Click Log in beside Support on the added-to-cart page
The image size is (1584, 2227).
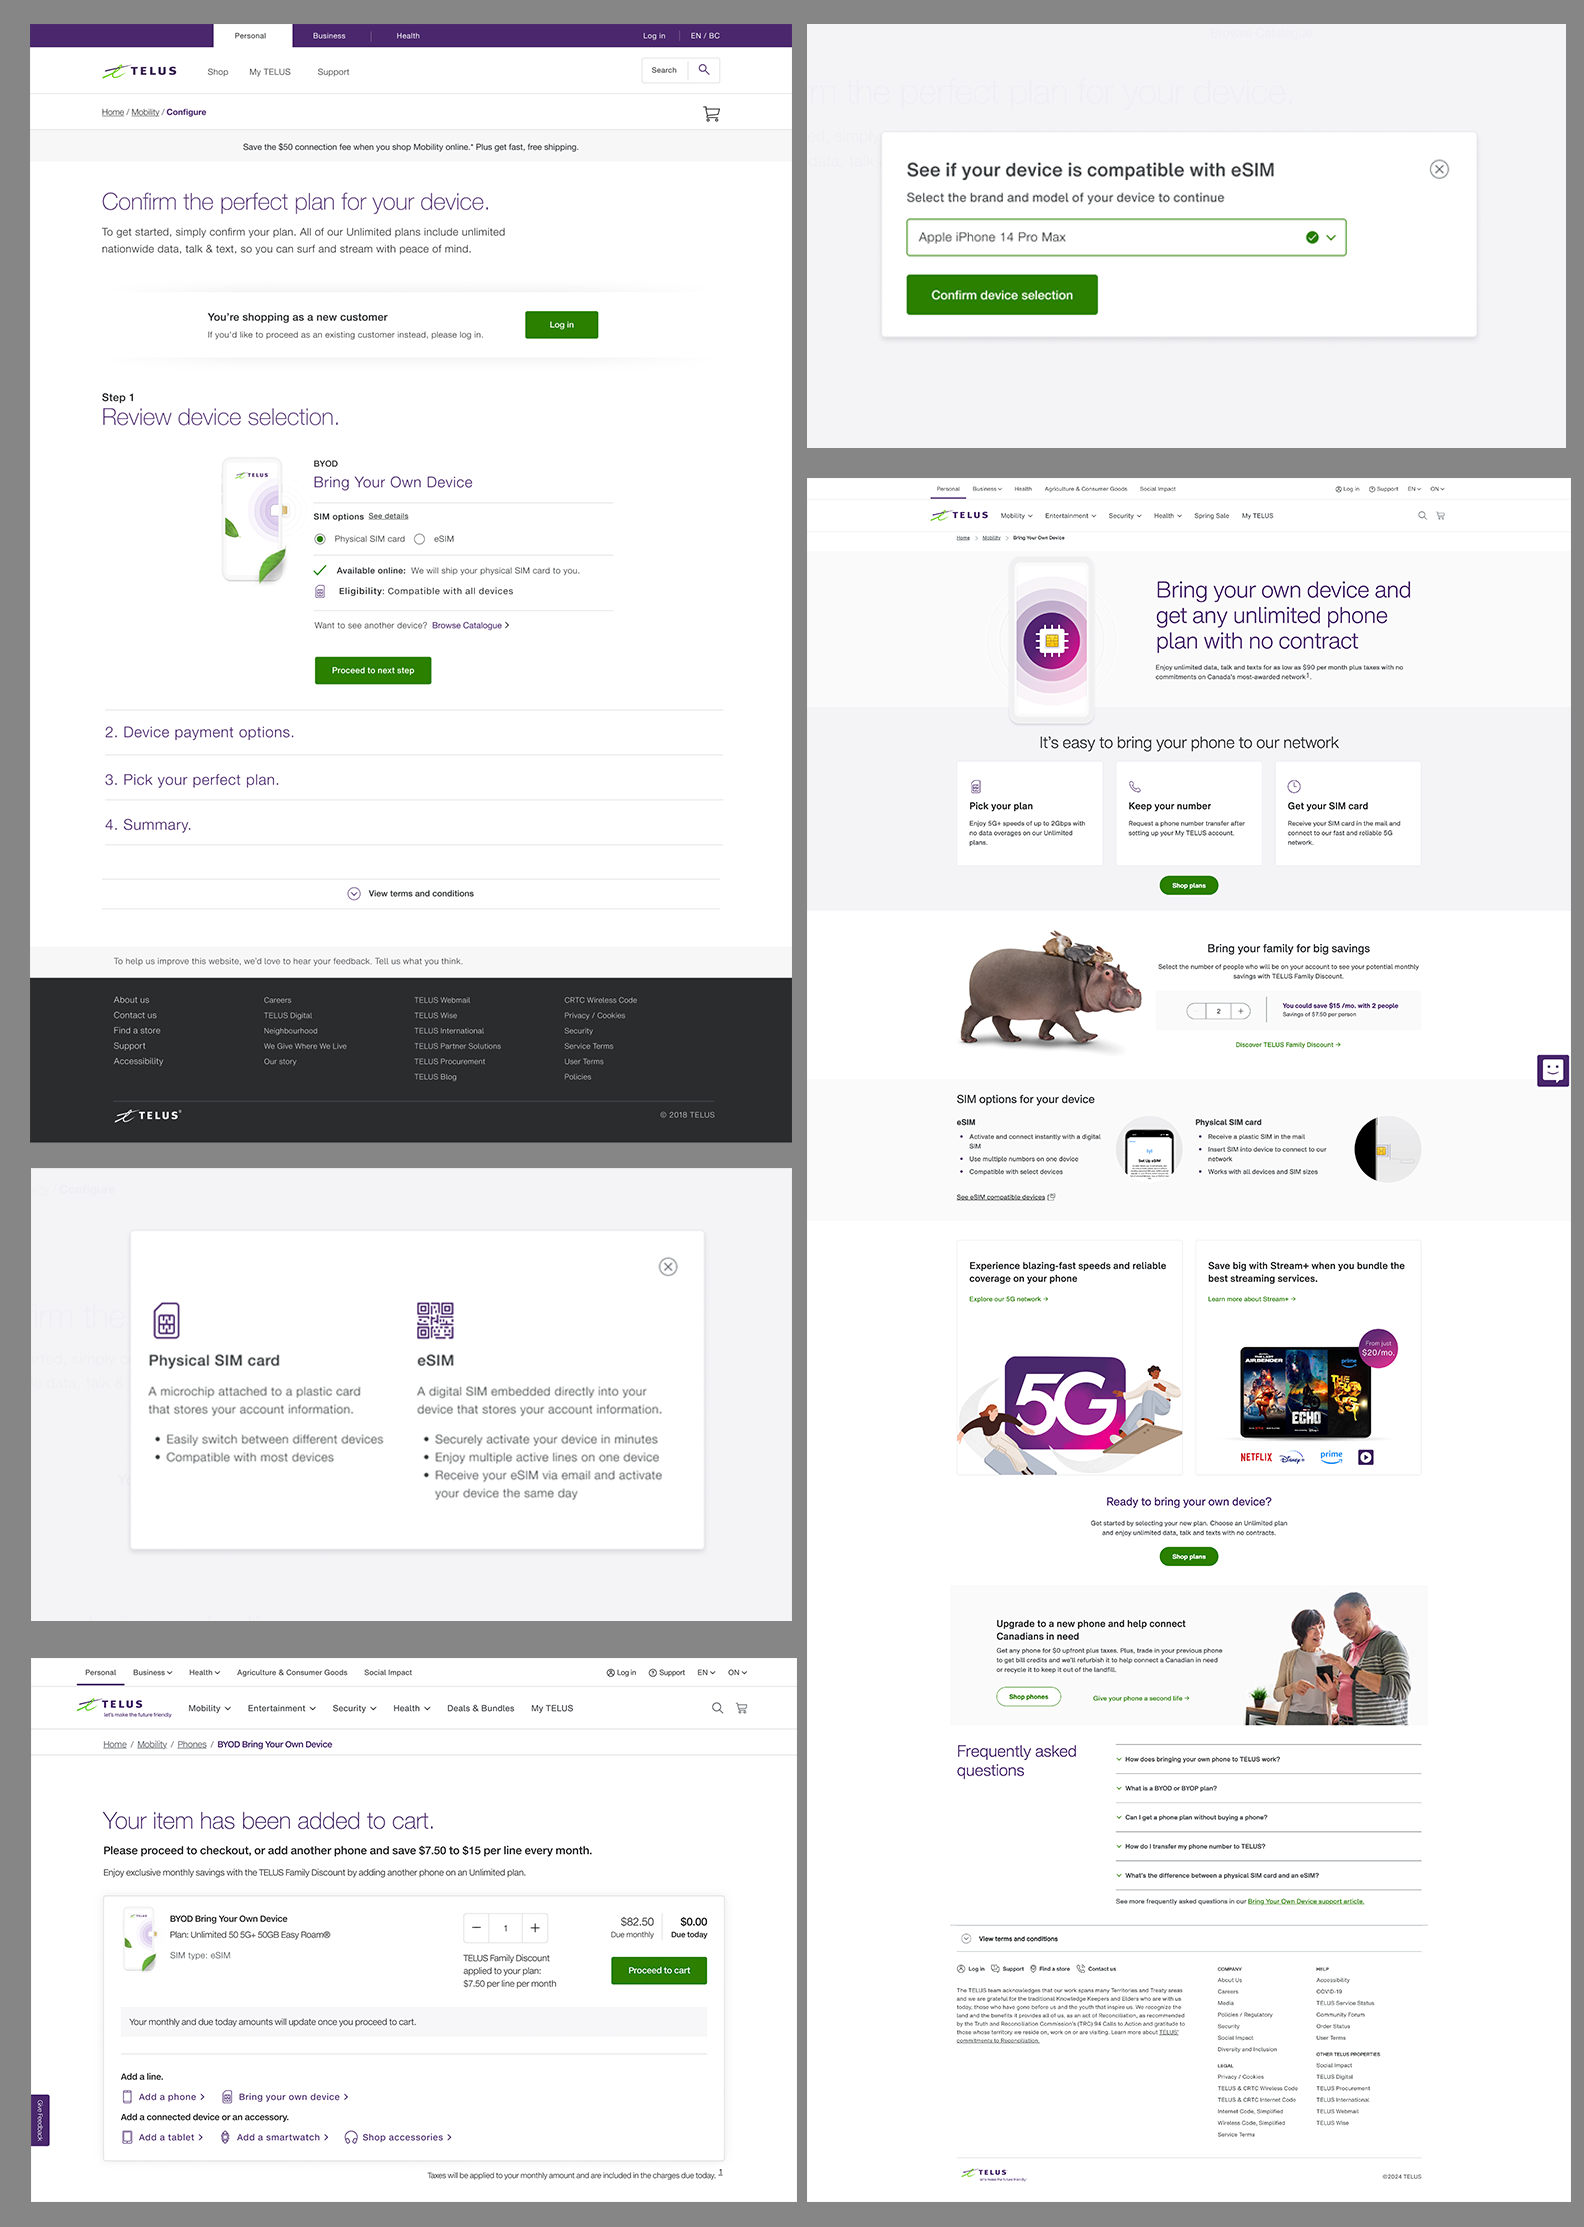pos(621,1672)
